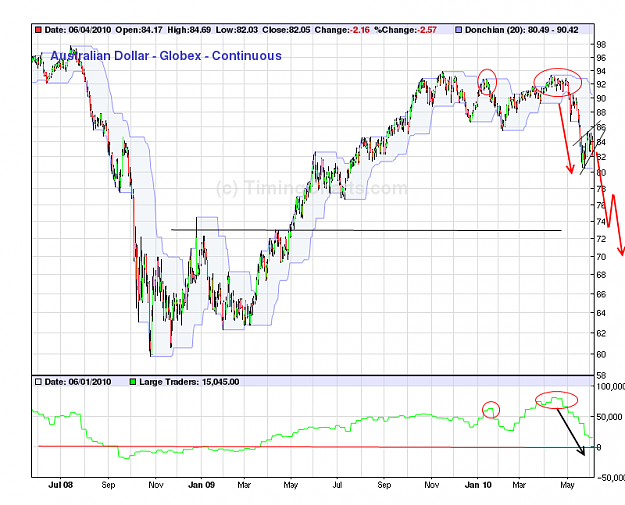Screen dimensions: 625x505
Task: Click the 58 price axis label
Action: click(601, 375)
